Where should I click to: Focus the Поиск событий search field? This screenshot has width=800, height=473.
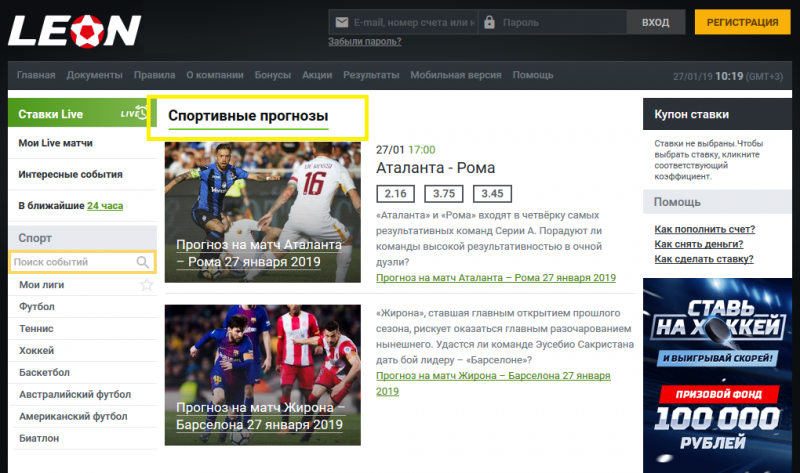(x=82, y=262)
